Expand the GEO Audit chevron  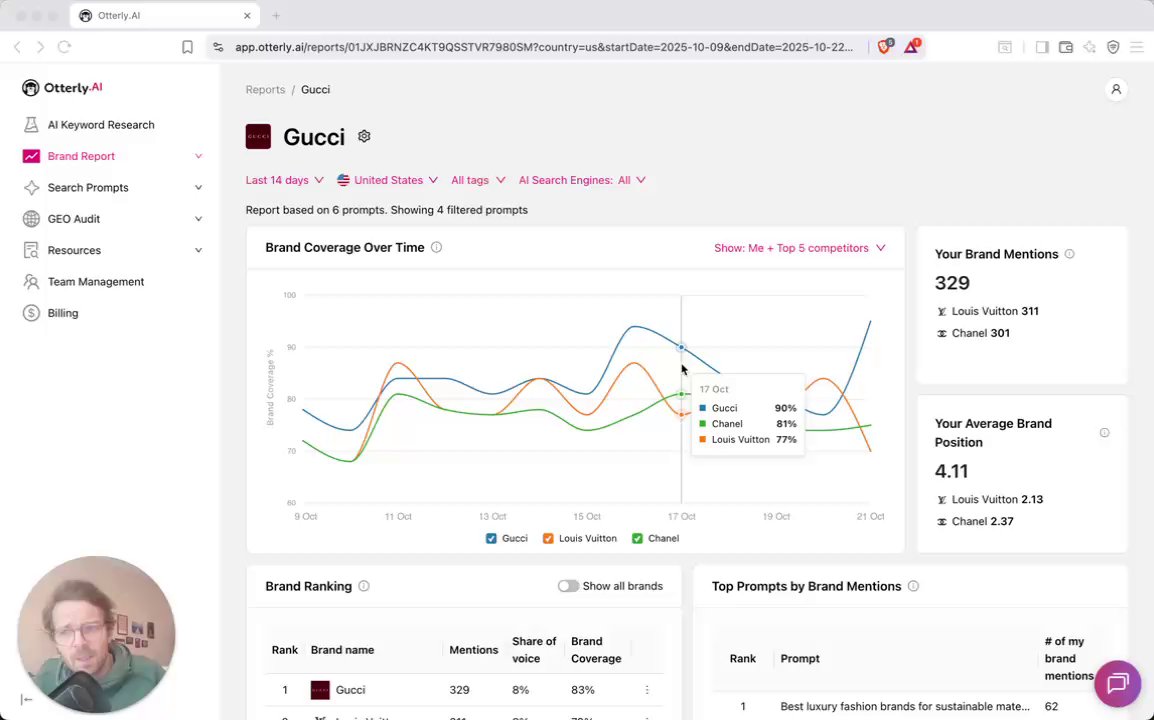pyautogui.click(x=198, y=219)
